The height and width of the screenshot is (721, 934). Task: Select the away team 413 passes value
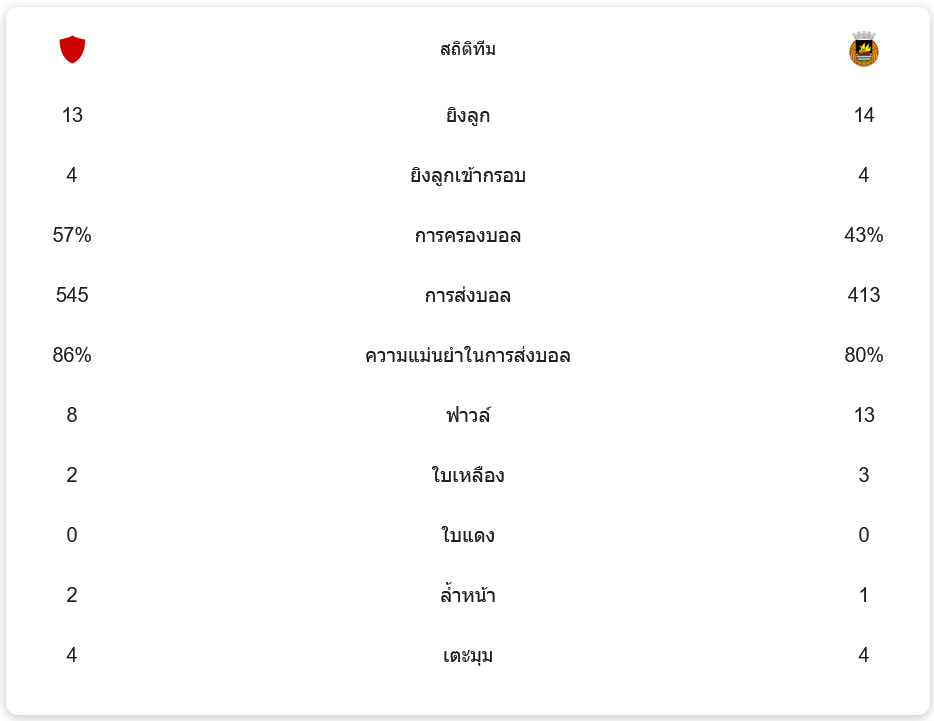point(864,295)
